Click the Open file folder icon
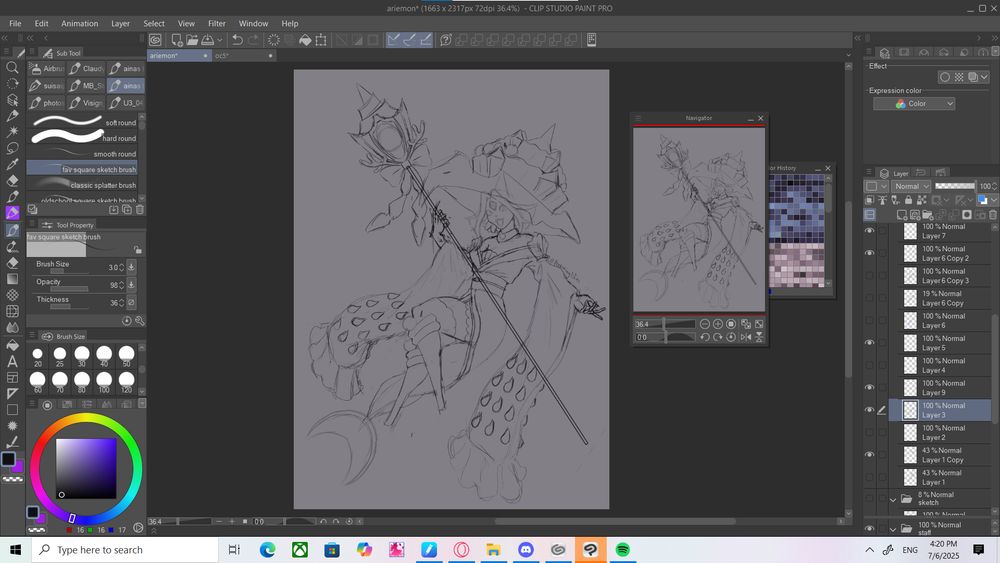This screenshot has width=1000, height=563. (x=194, y=40)
